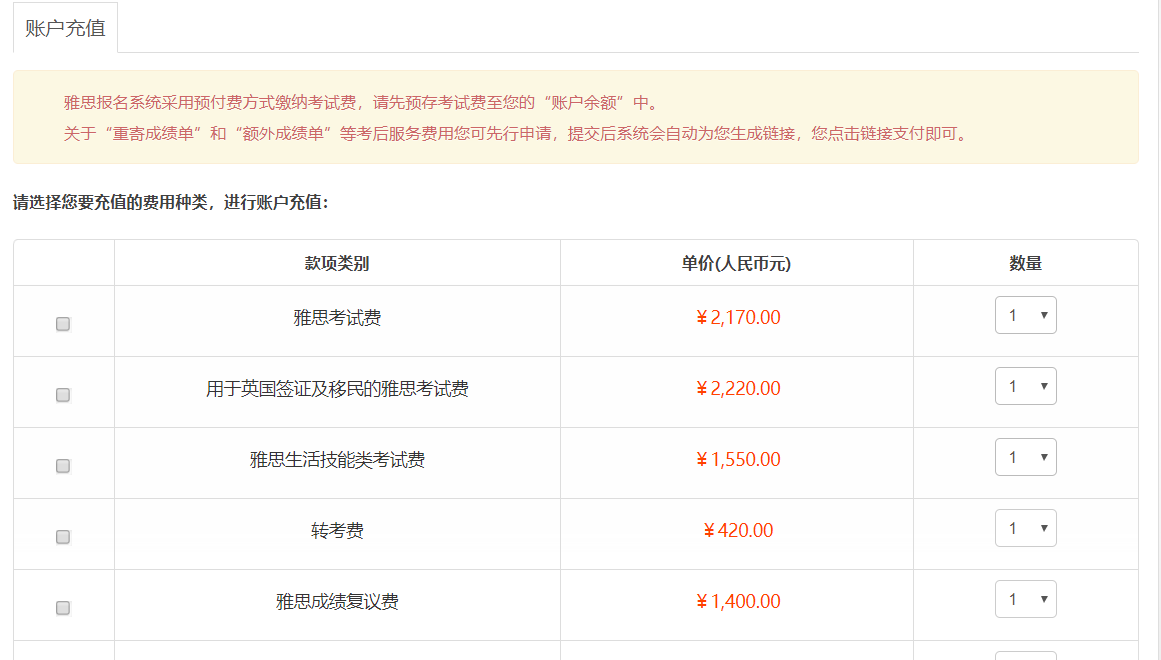Enable the 转考费 checkbox

[63, 537]
